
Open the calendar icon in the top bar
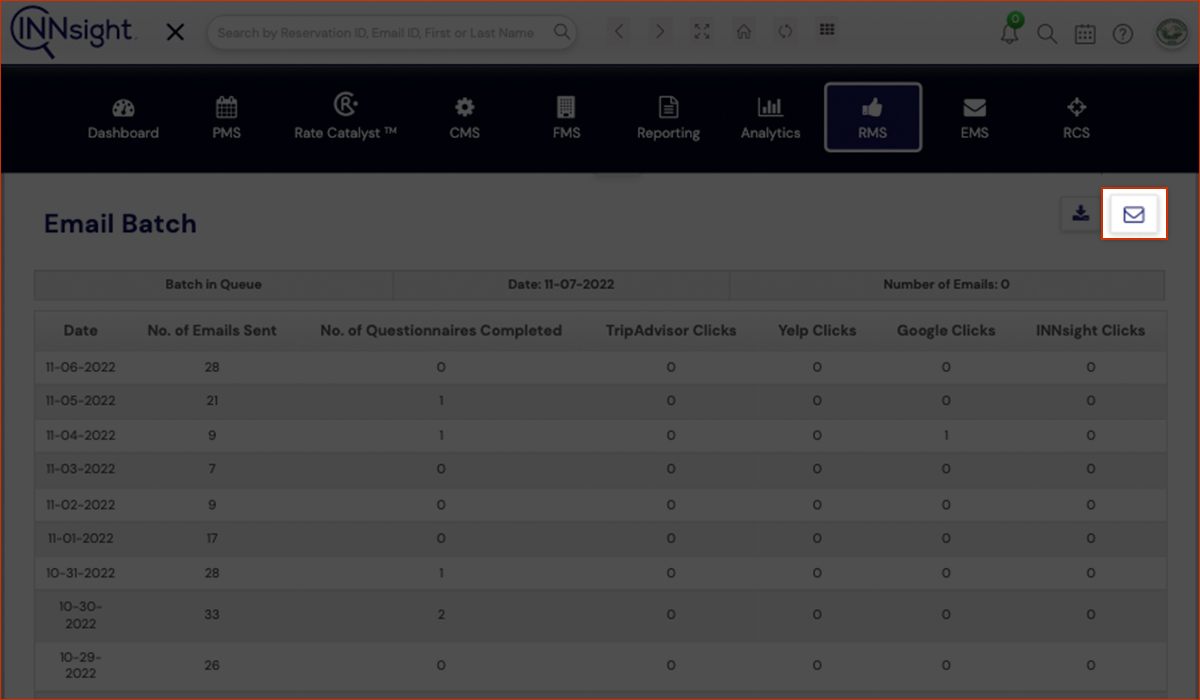click(x=1085, y=34)
